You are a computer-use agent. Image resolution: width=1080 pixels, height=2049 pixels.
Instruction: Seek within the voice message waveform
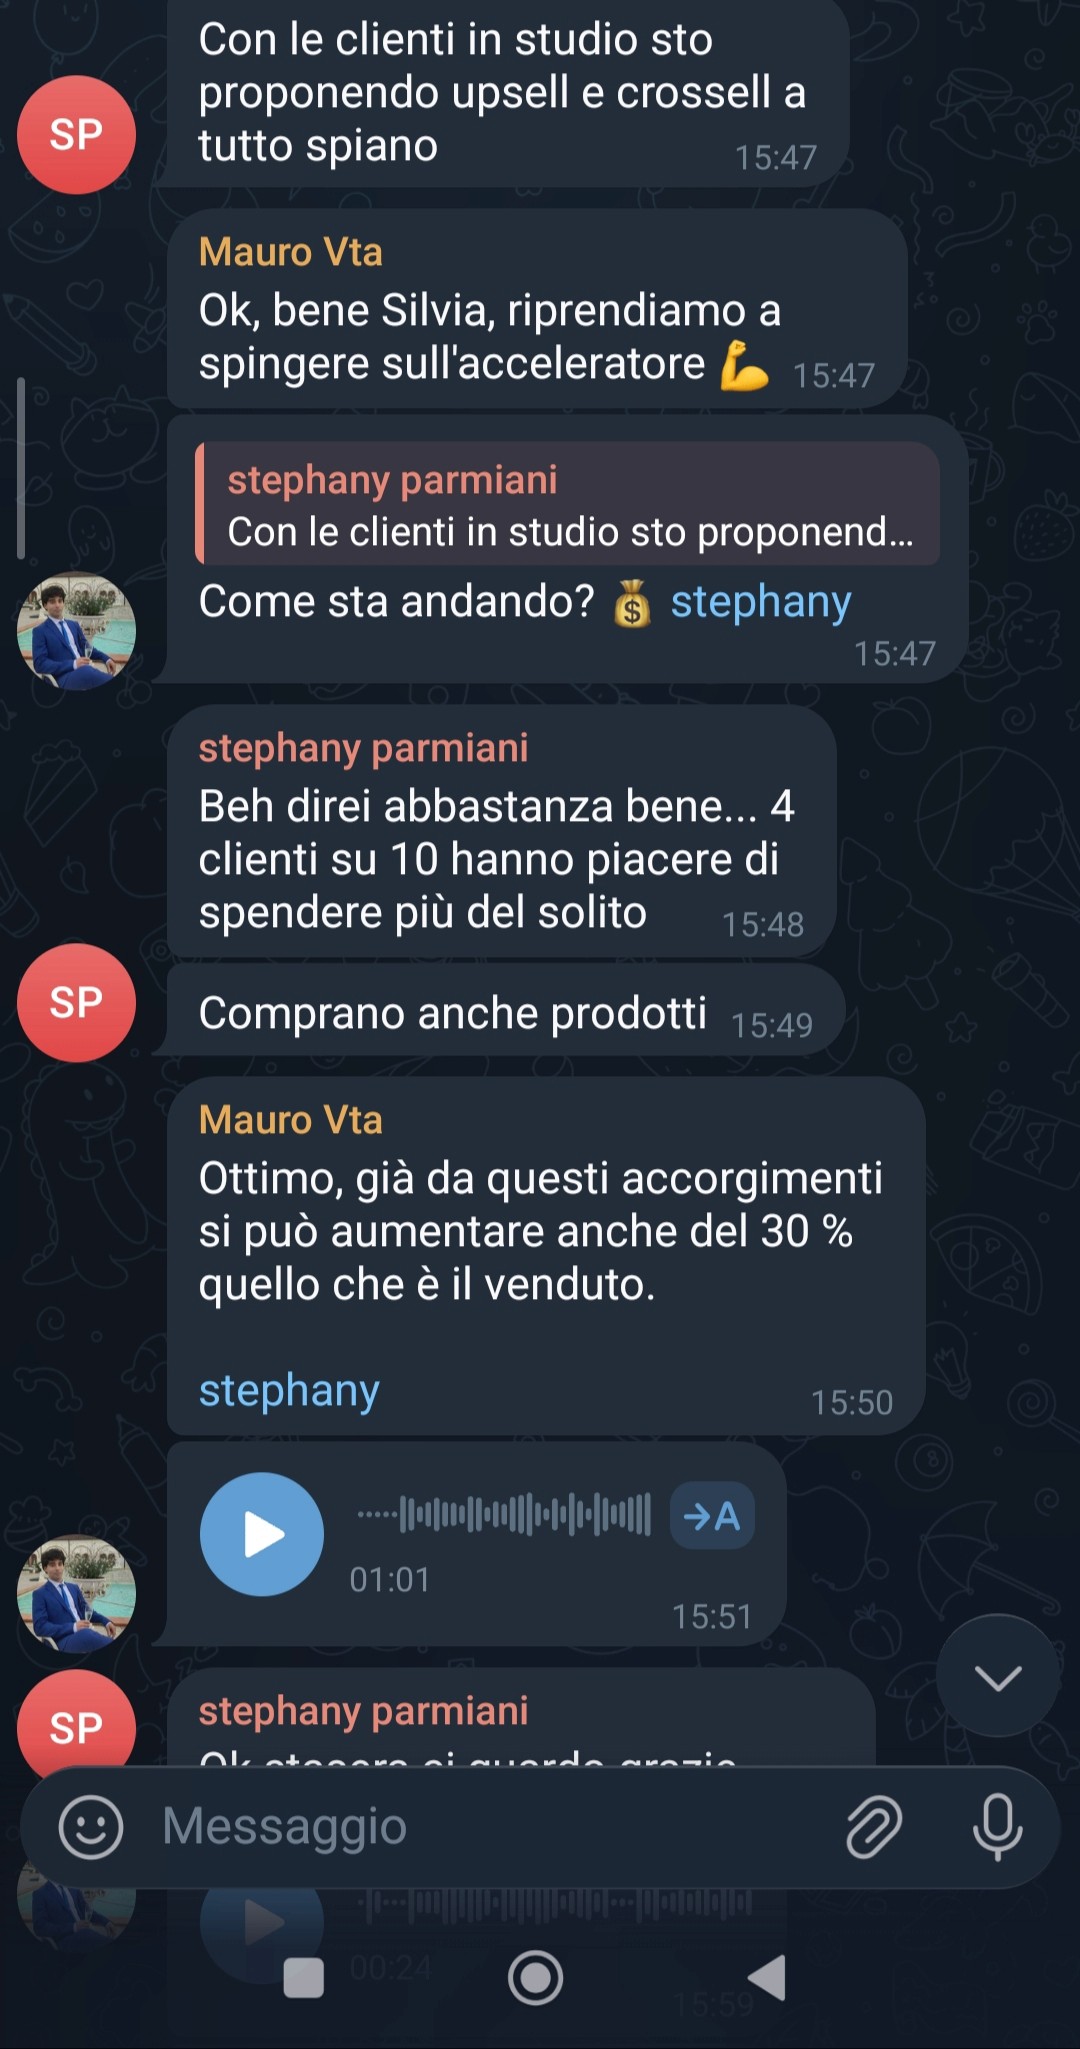tap(505, 1514)
